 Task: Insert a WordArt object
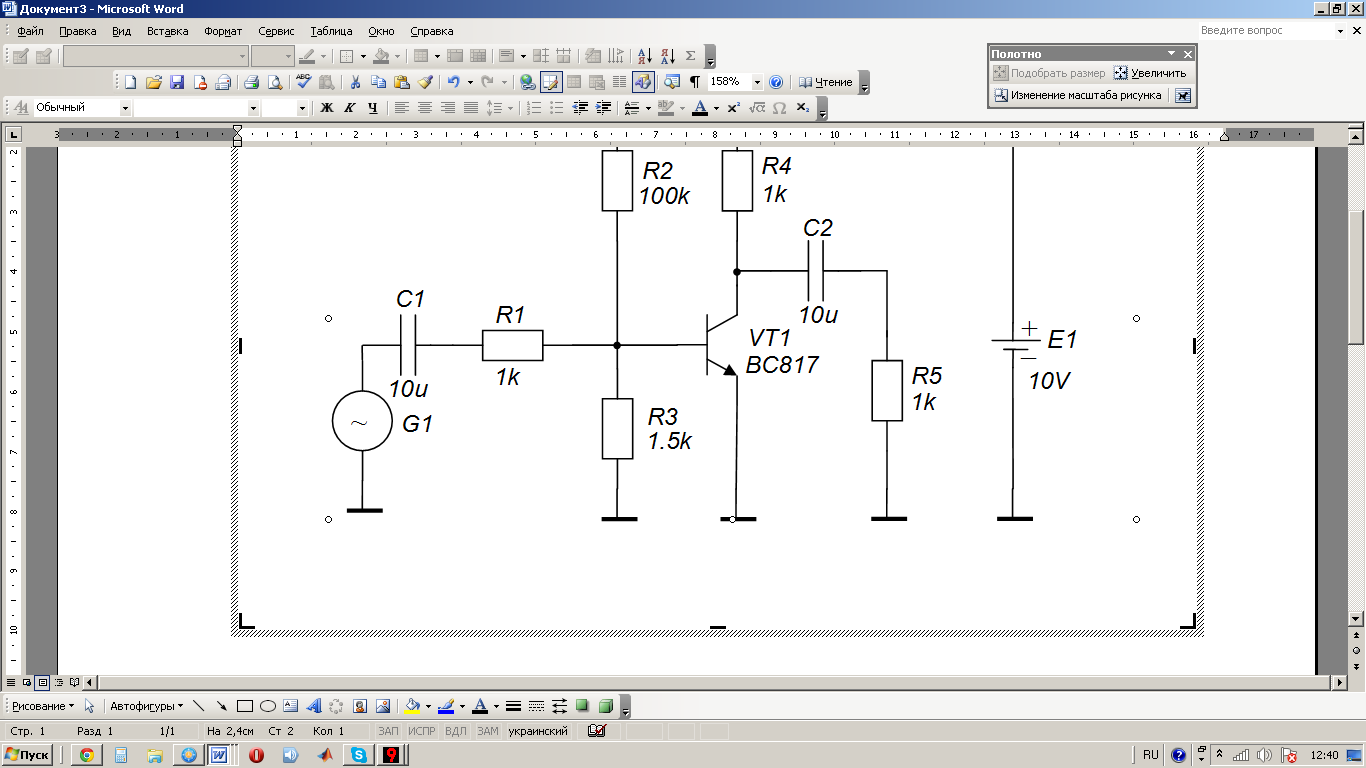(314, 706)
